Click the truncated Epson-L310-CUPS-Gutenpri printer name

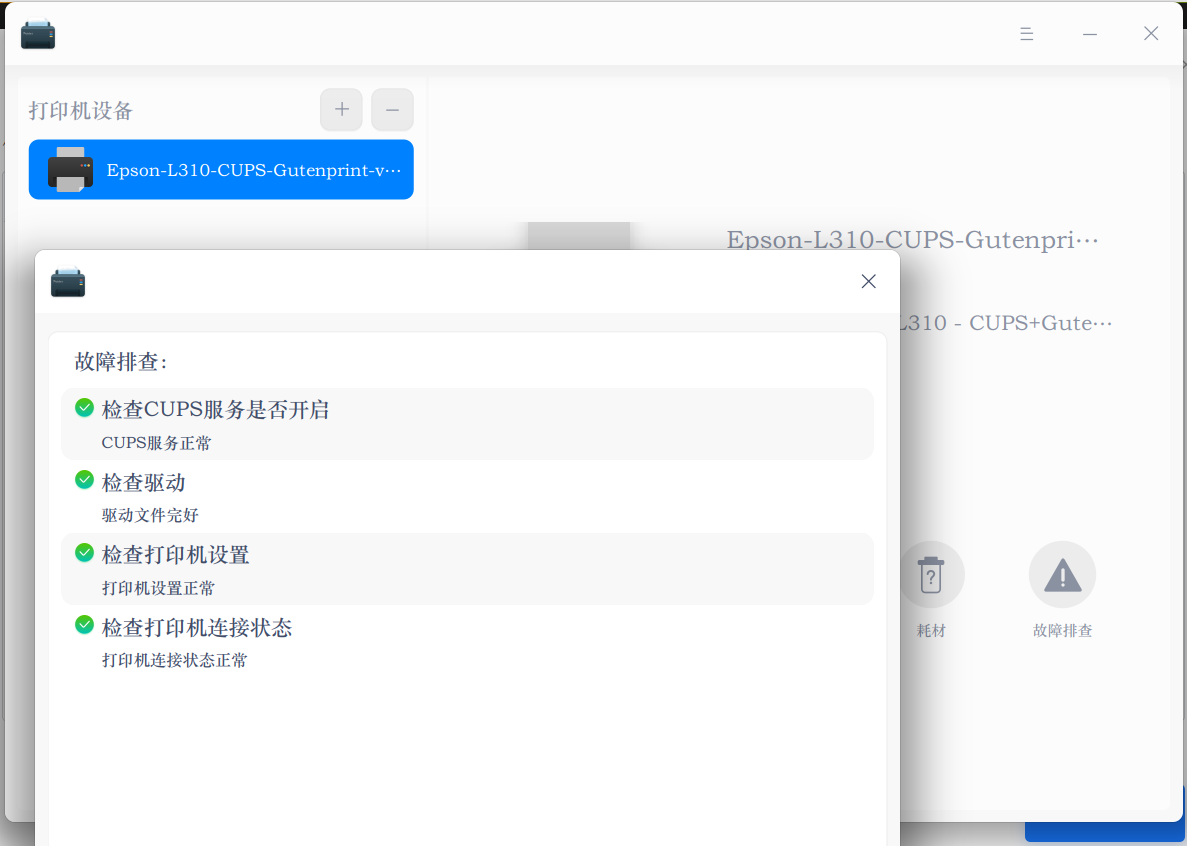coord(911,240)
